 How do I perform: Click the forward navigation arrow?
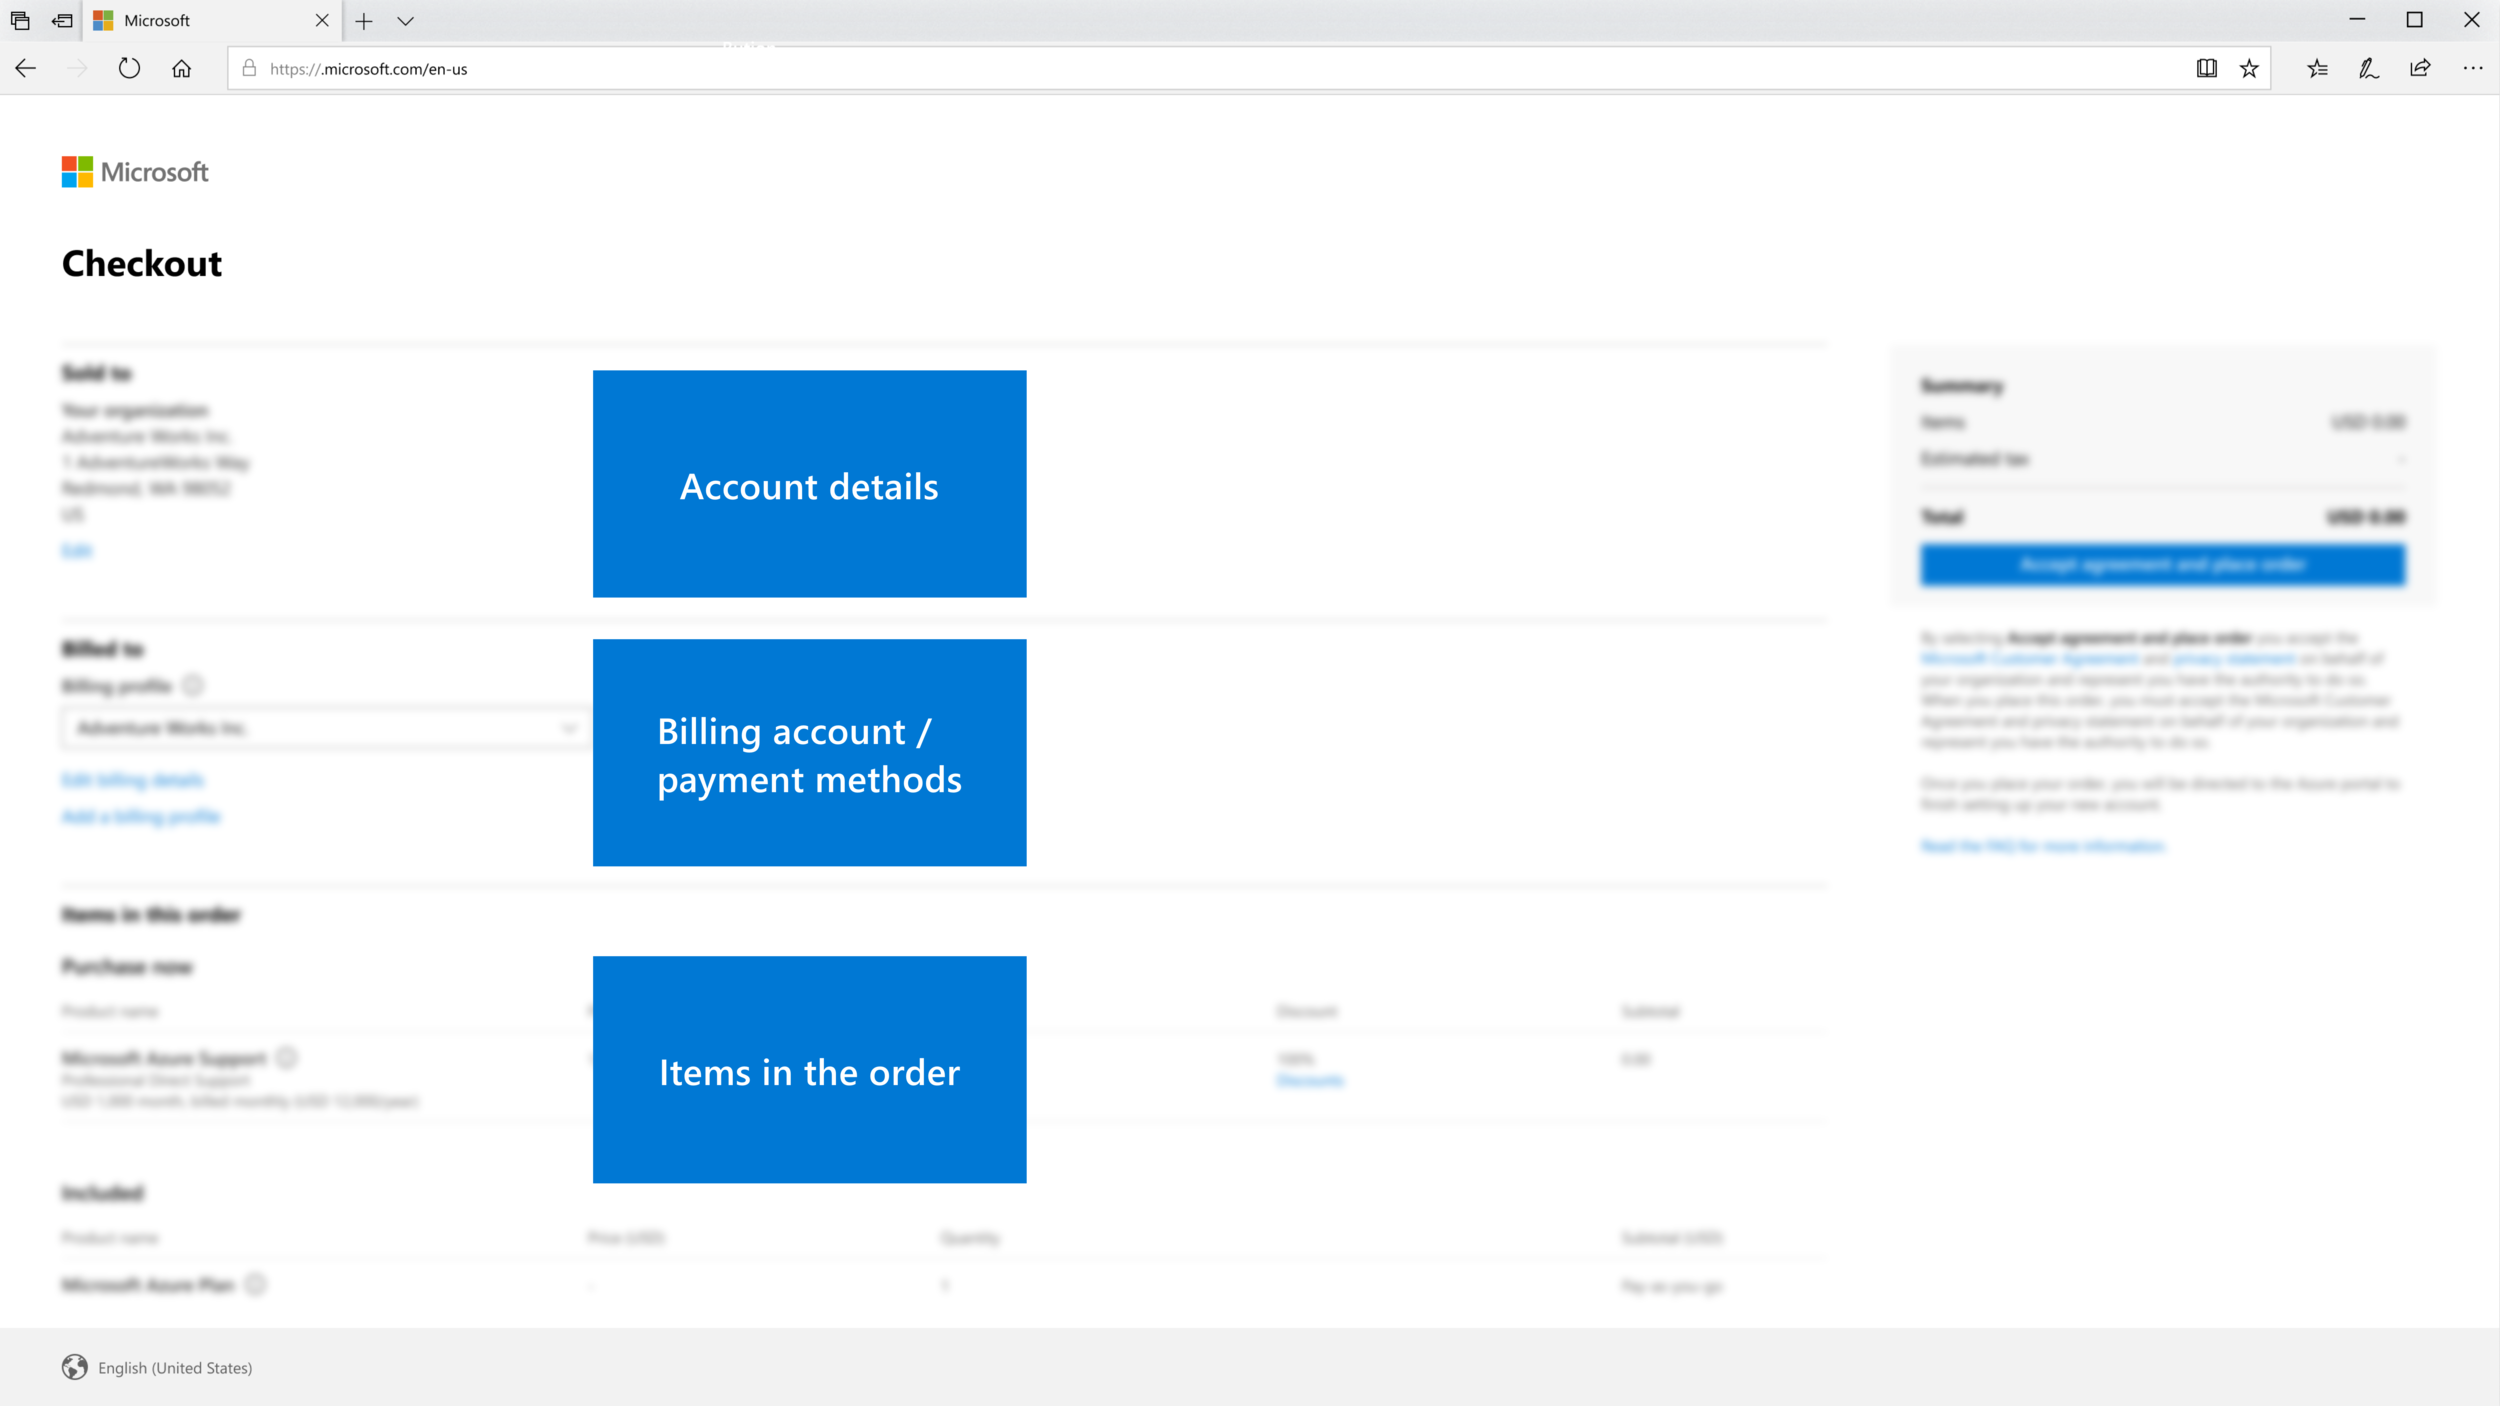pos(77,68)
